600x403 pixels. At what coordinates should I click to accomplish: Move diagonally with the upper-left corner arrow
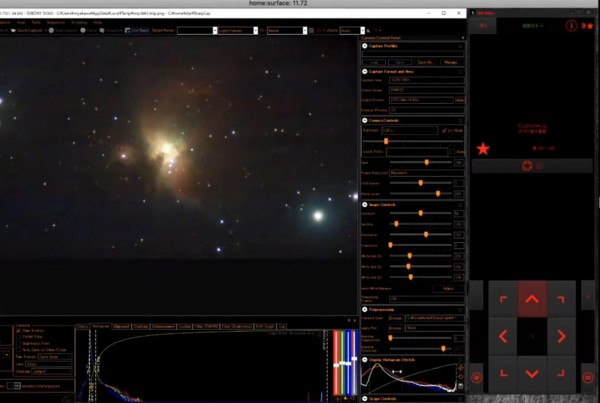pyautogui.click(x=503, y=299)
